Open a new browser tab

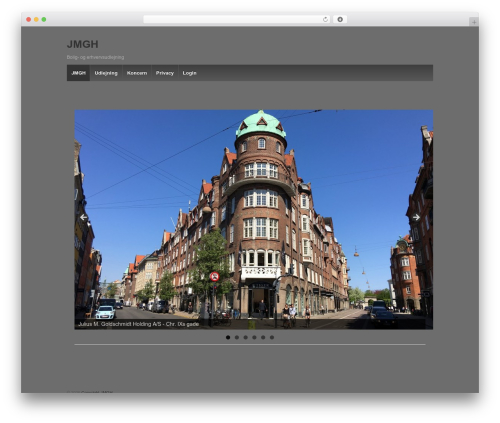474,22
